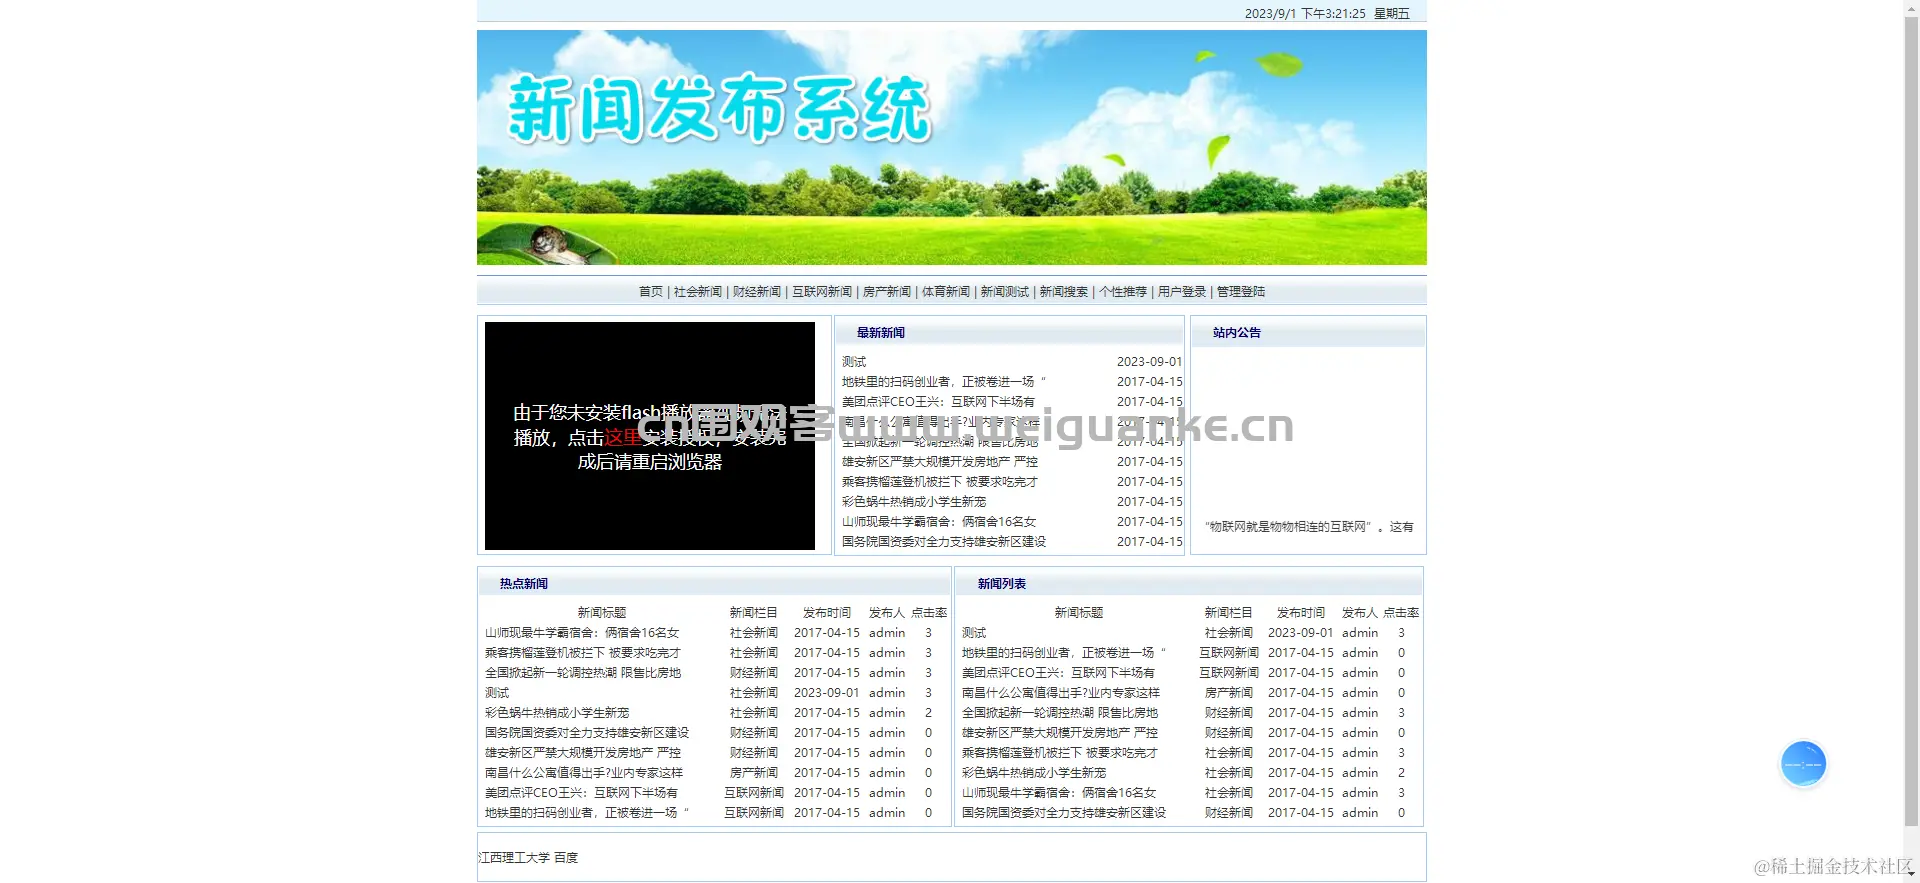Open 雄安新区严禁大规模开发房地产 in 最新新闻

click(x=940, y=462)
